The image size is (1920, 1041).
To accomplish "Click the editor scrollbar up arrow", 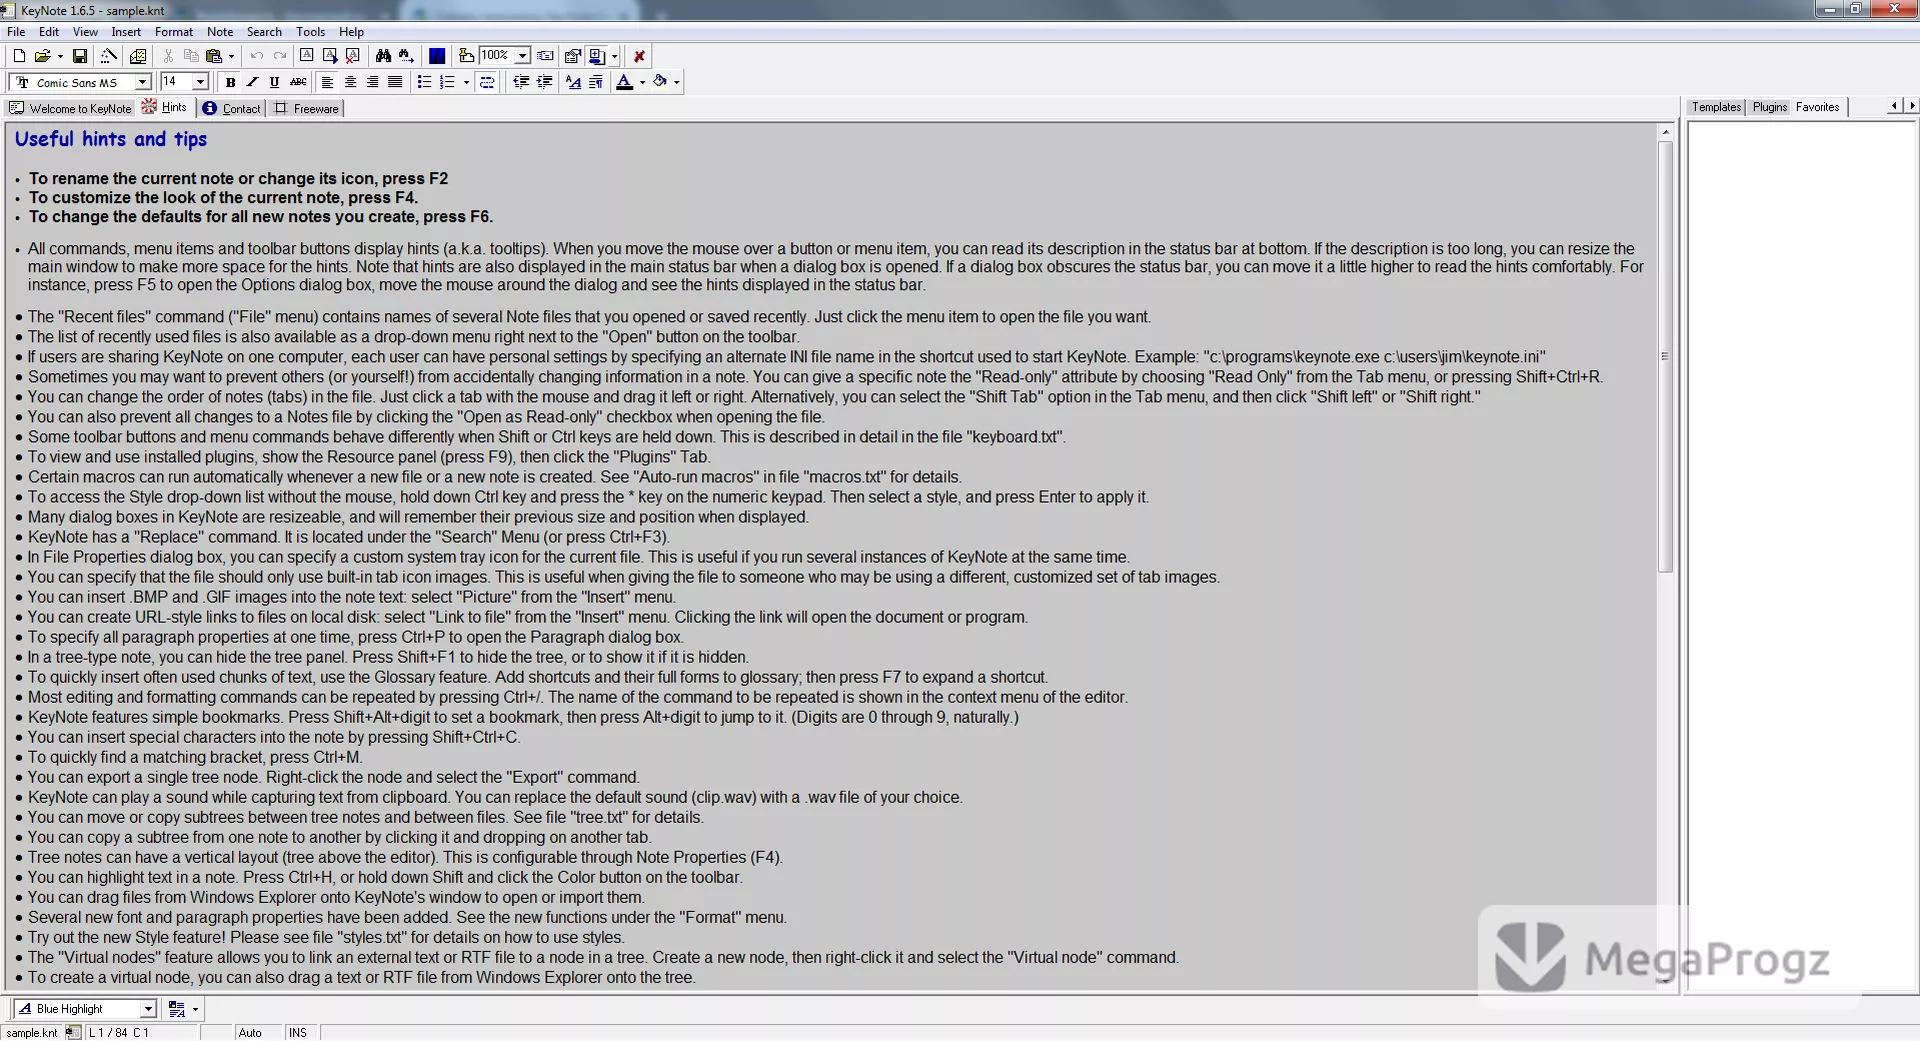I will coord(1665,132).
